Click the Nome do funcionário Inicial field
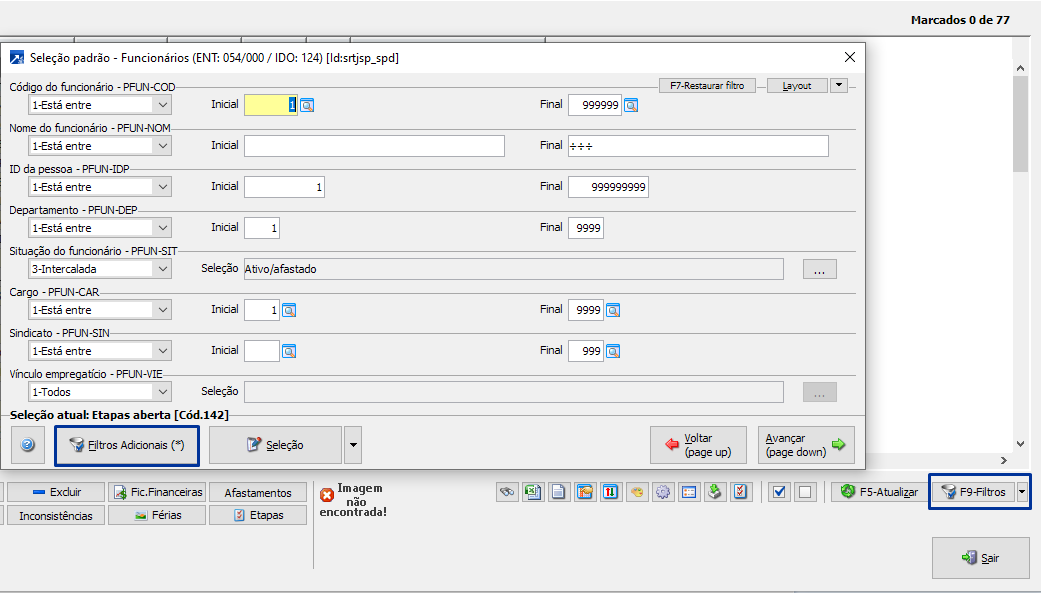Image resolution: width=1041 pixels, height=593 pixels. tap(374, 146)
